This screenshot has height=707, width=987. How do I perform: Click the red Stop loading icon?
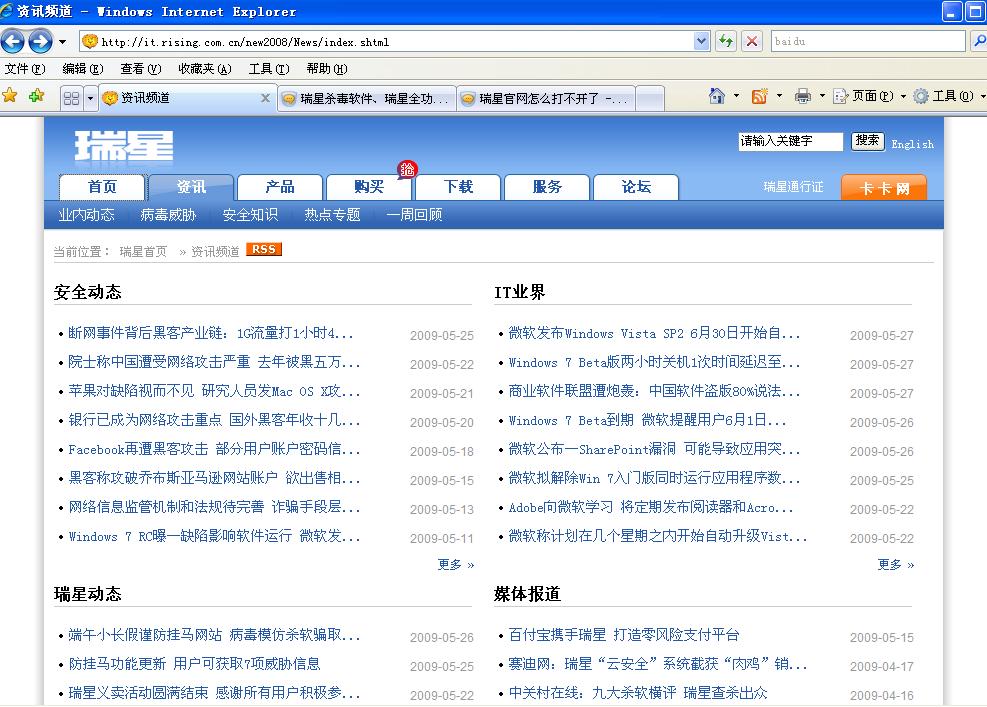tap(752, 41)
